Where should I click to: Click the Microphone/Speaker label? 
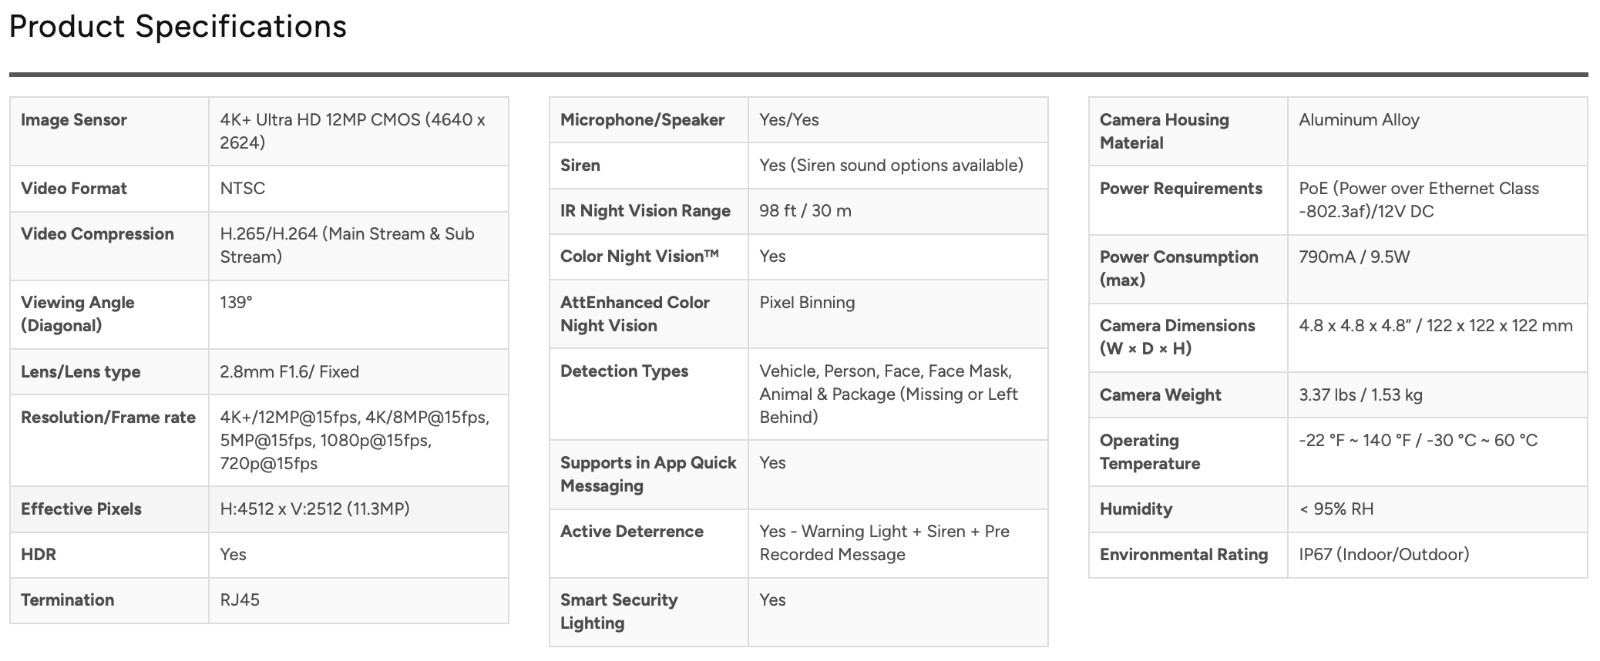(642, 120)
